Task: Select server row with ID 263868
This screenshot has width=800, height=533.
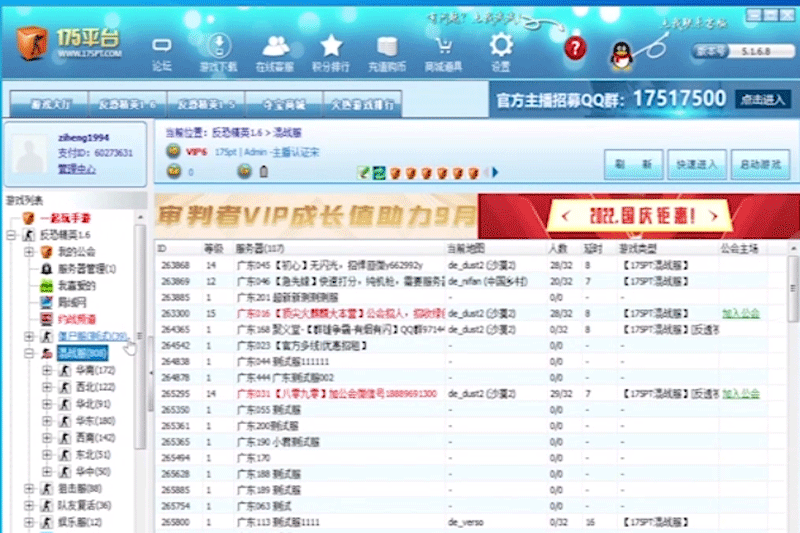Action: (x=472, y=265)
